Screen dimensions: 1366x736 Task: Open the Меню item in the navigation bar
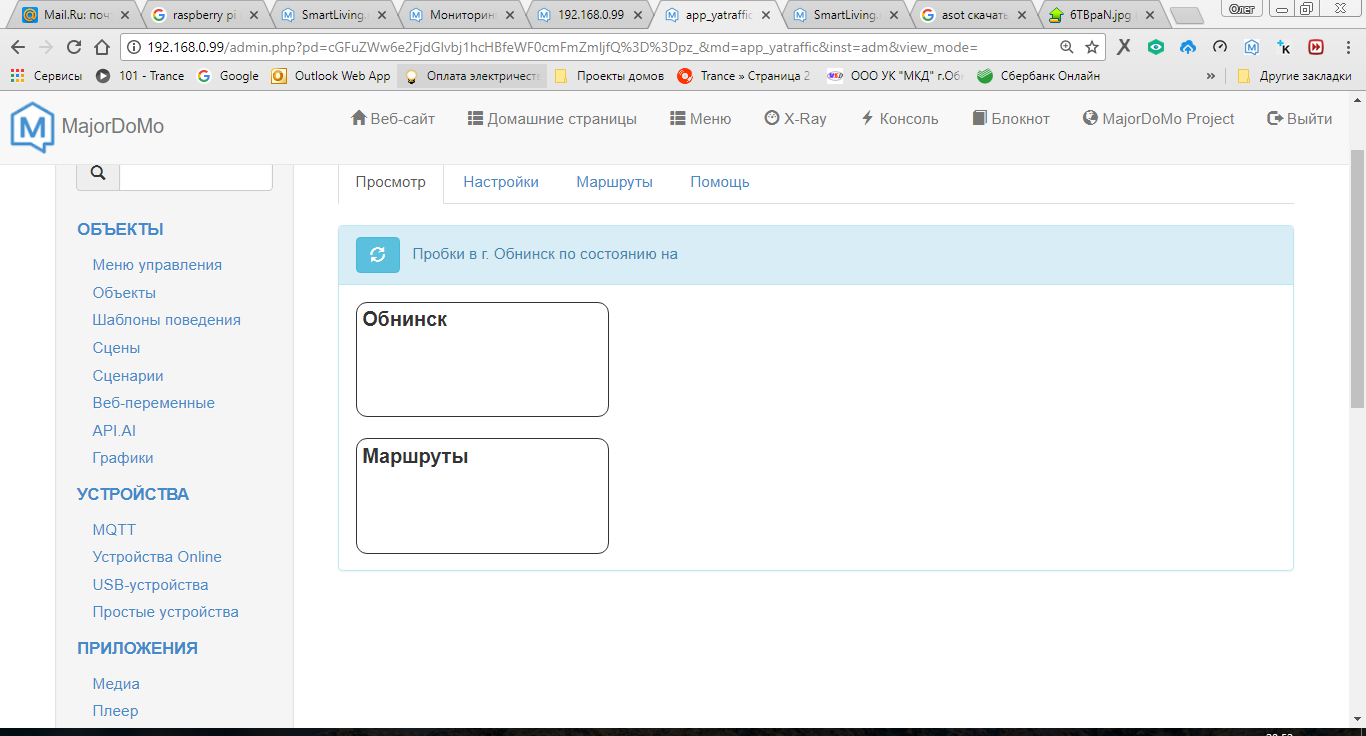(700, 117)
